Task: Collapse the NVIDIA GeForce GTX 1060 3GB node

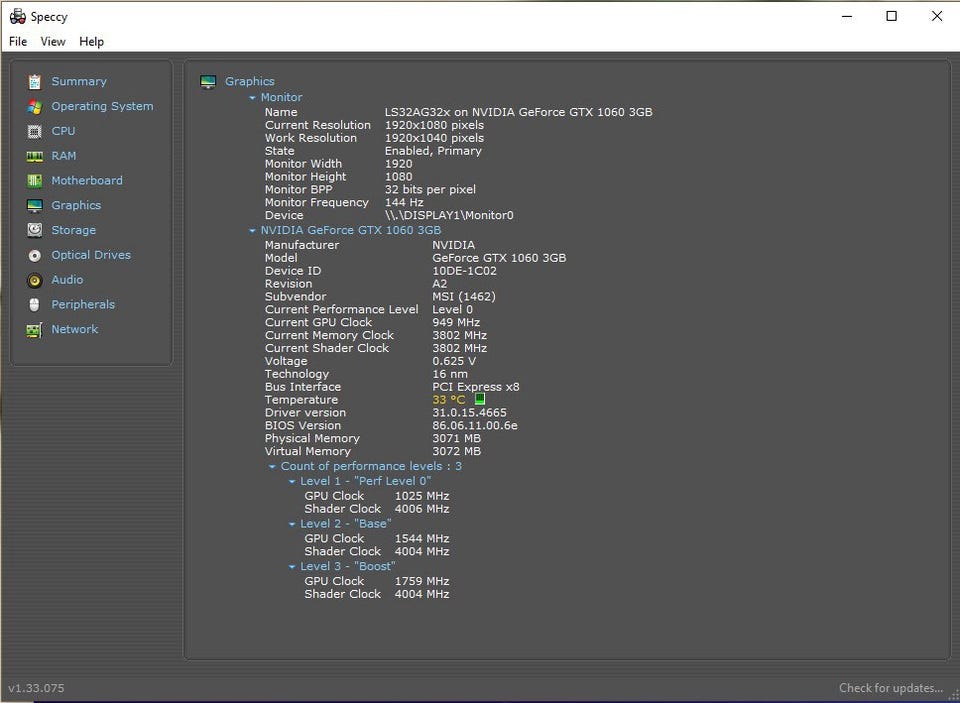Action: pos(252,230)
